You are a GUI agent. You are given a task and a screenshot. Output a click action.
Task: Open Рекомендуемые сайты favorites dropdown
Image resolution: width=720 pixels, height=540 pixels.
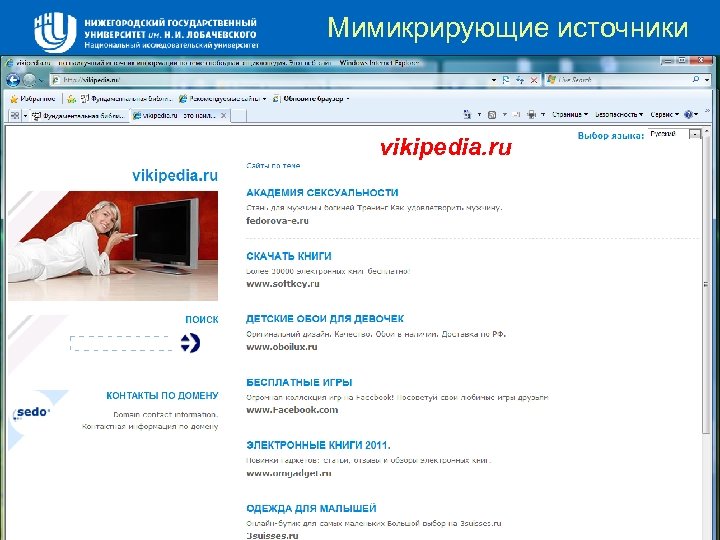pos(223,99)
